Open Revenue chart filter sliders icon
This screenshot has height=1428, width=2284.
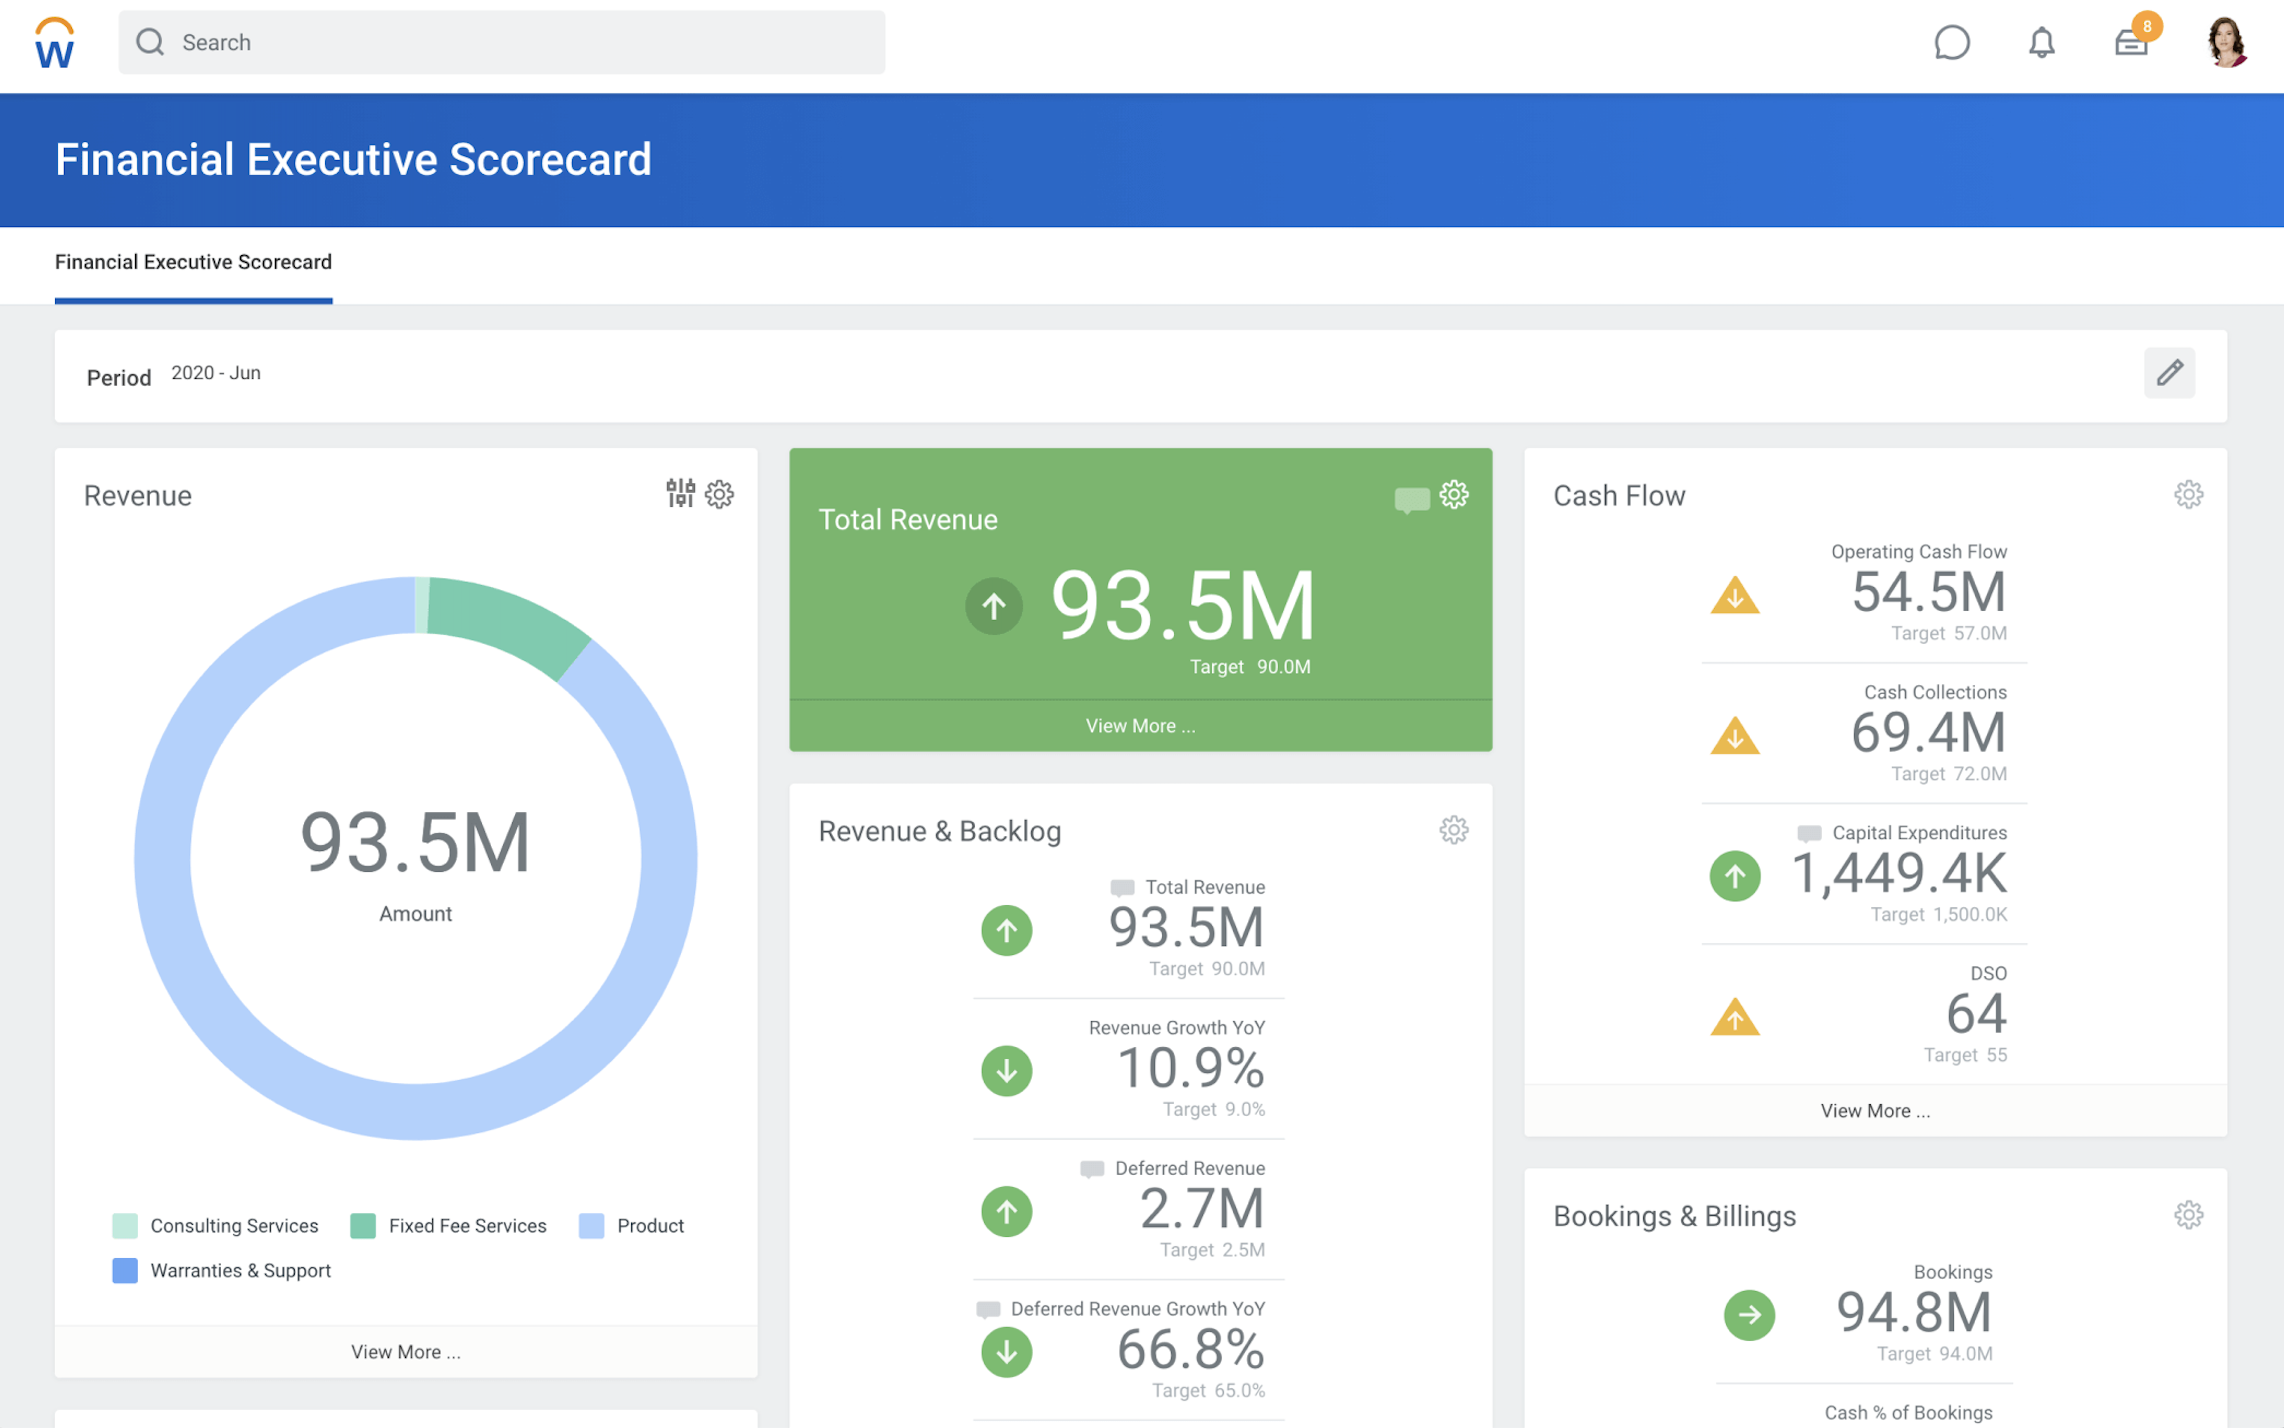click(x=680, y=493)
